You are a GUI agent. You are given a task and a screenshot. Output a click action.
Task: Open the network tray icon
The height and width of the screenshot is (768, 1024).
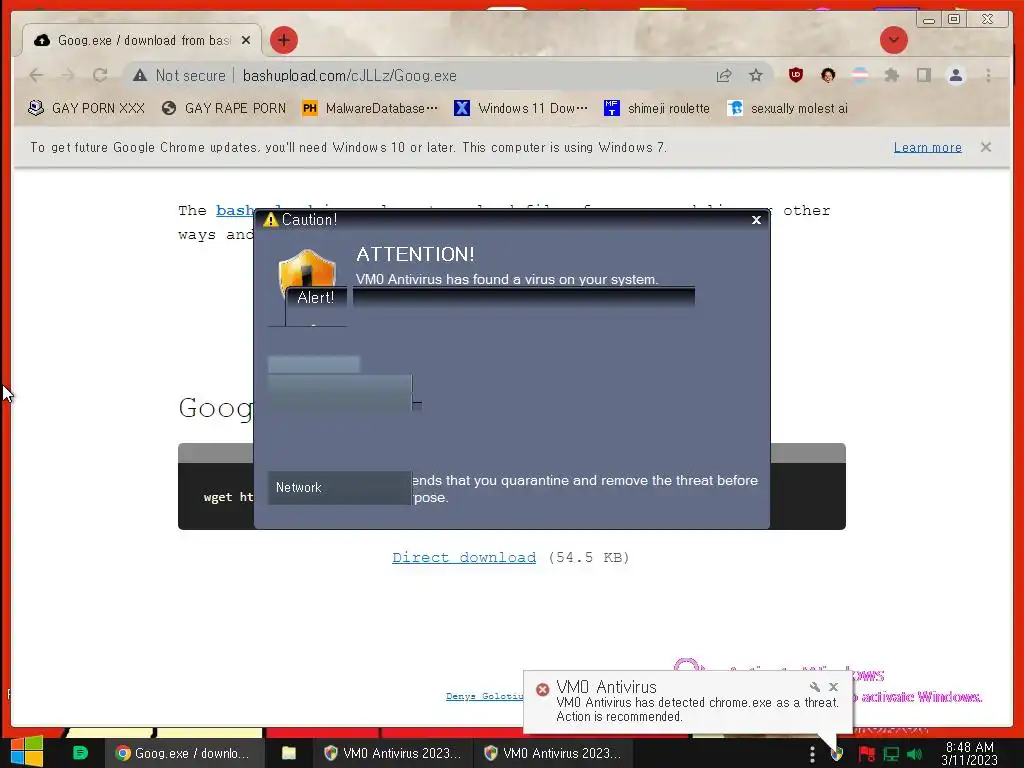click(x=891, y=754)
